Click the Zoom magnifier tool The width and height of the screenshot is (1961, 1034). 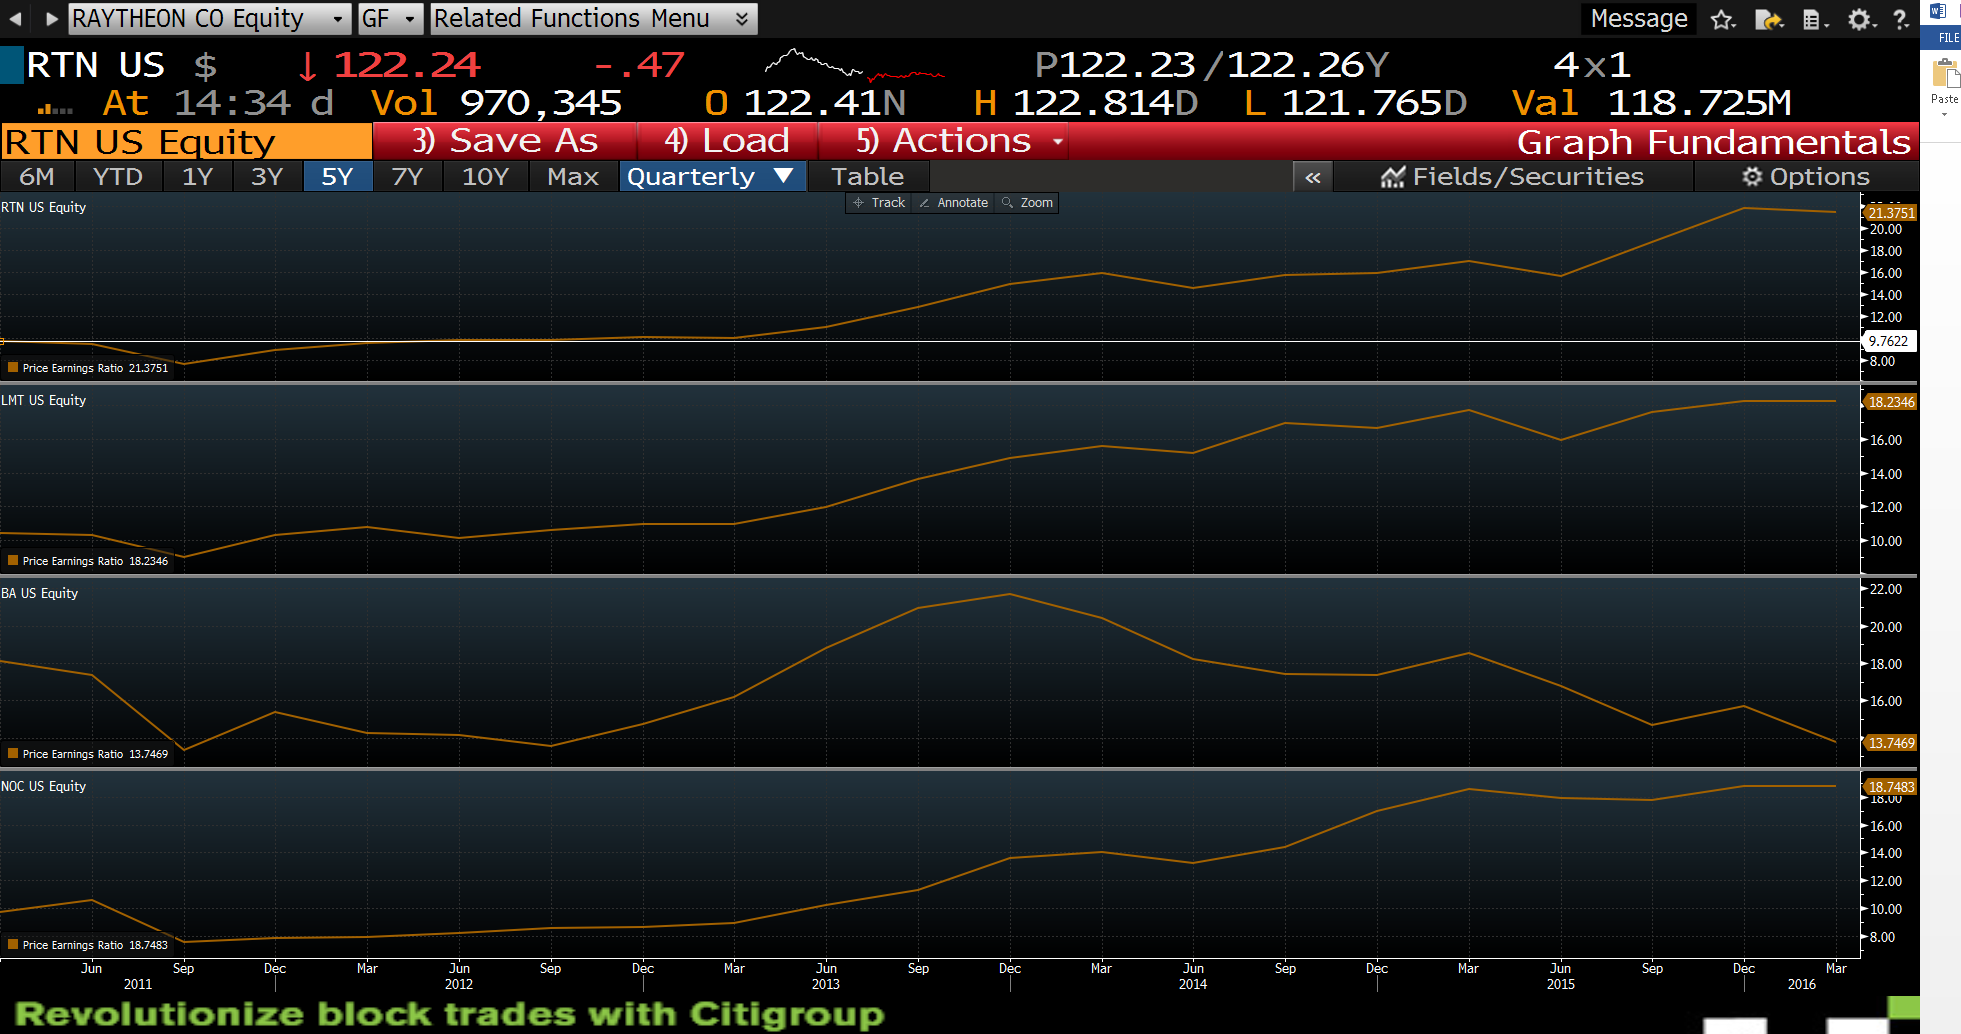coord(1028,202)
